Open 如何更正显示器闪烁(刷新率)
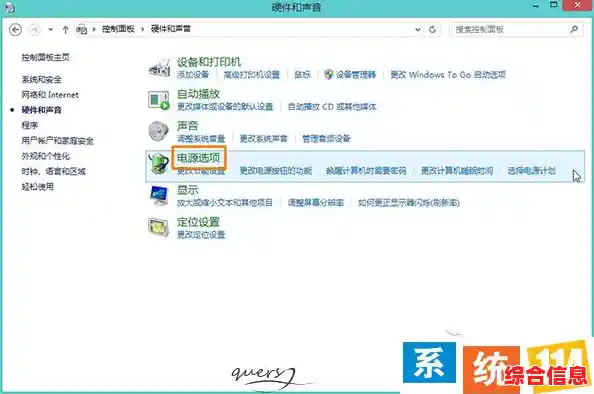The width and height of the screenshot is (594, 394). pyautogui.click(x=409, y=203)
